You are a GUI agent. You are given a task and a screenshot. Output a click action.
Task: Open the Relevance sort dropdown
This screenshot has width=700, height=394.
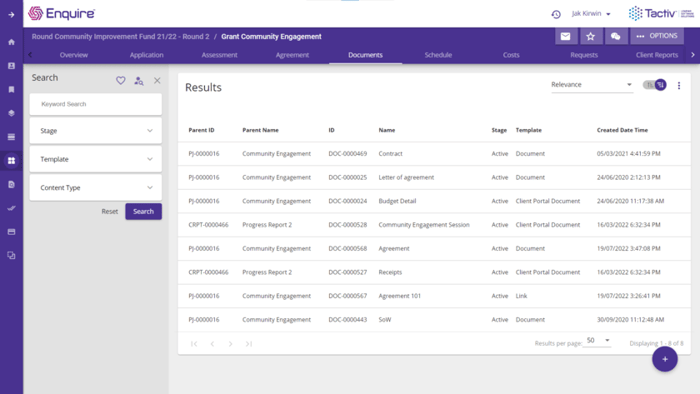coord(592,85)
